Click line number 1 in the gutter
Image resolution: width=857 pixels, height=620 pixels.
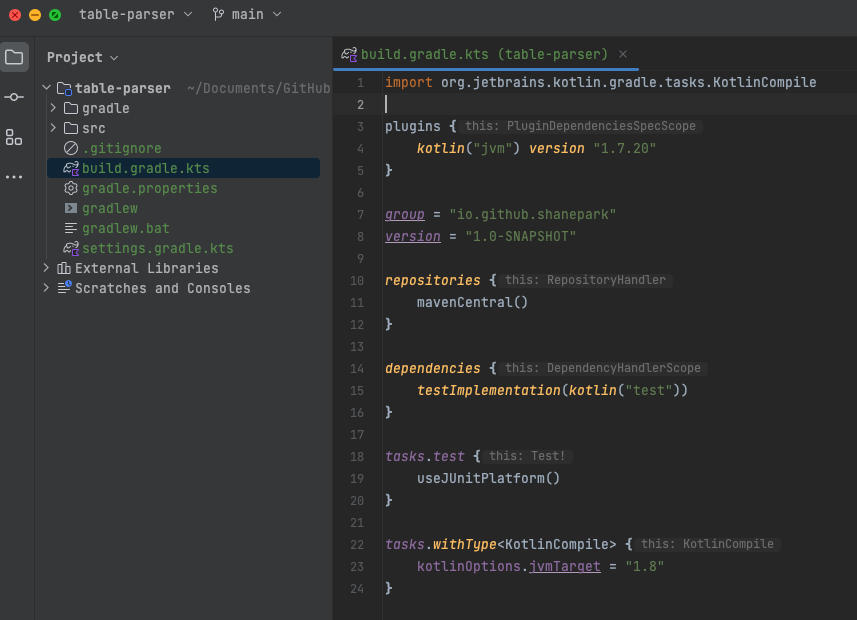(360, 83)
